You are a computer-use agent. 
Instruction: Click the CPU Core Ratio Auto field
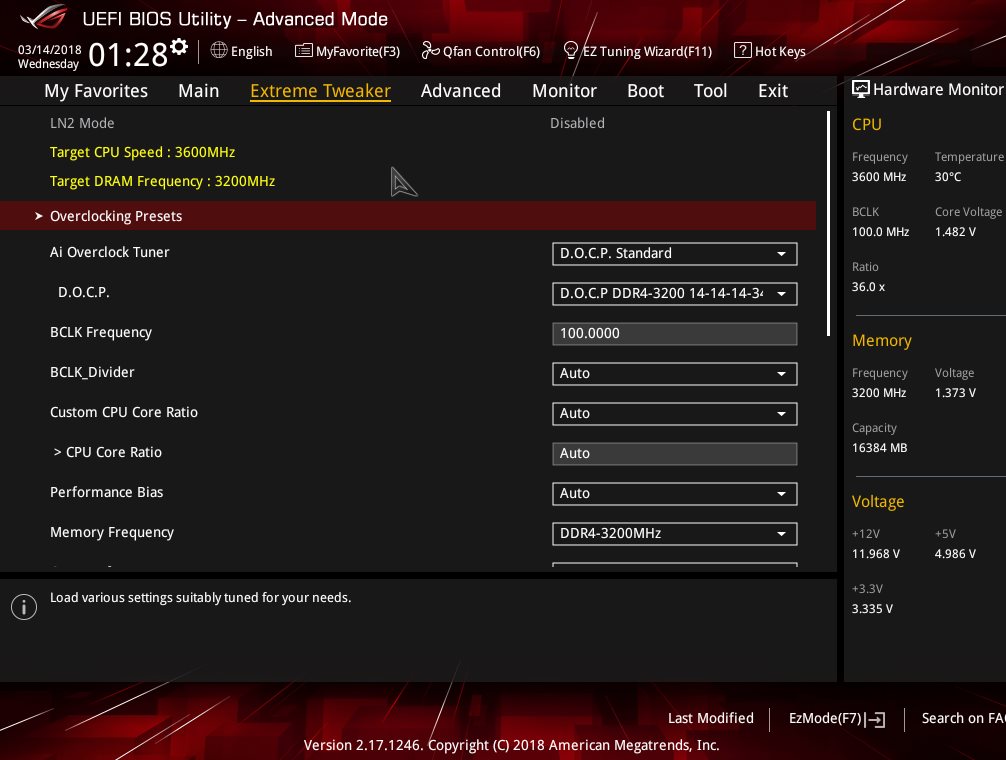[x=674, y=454]
